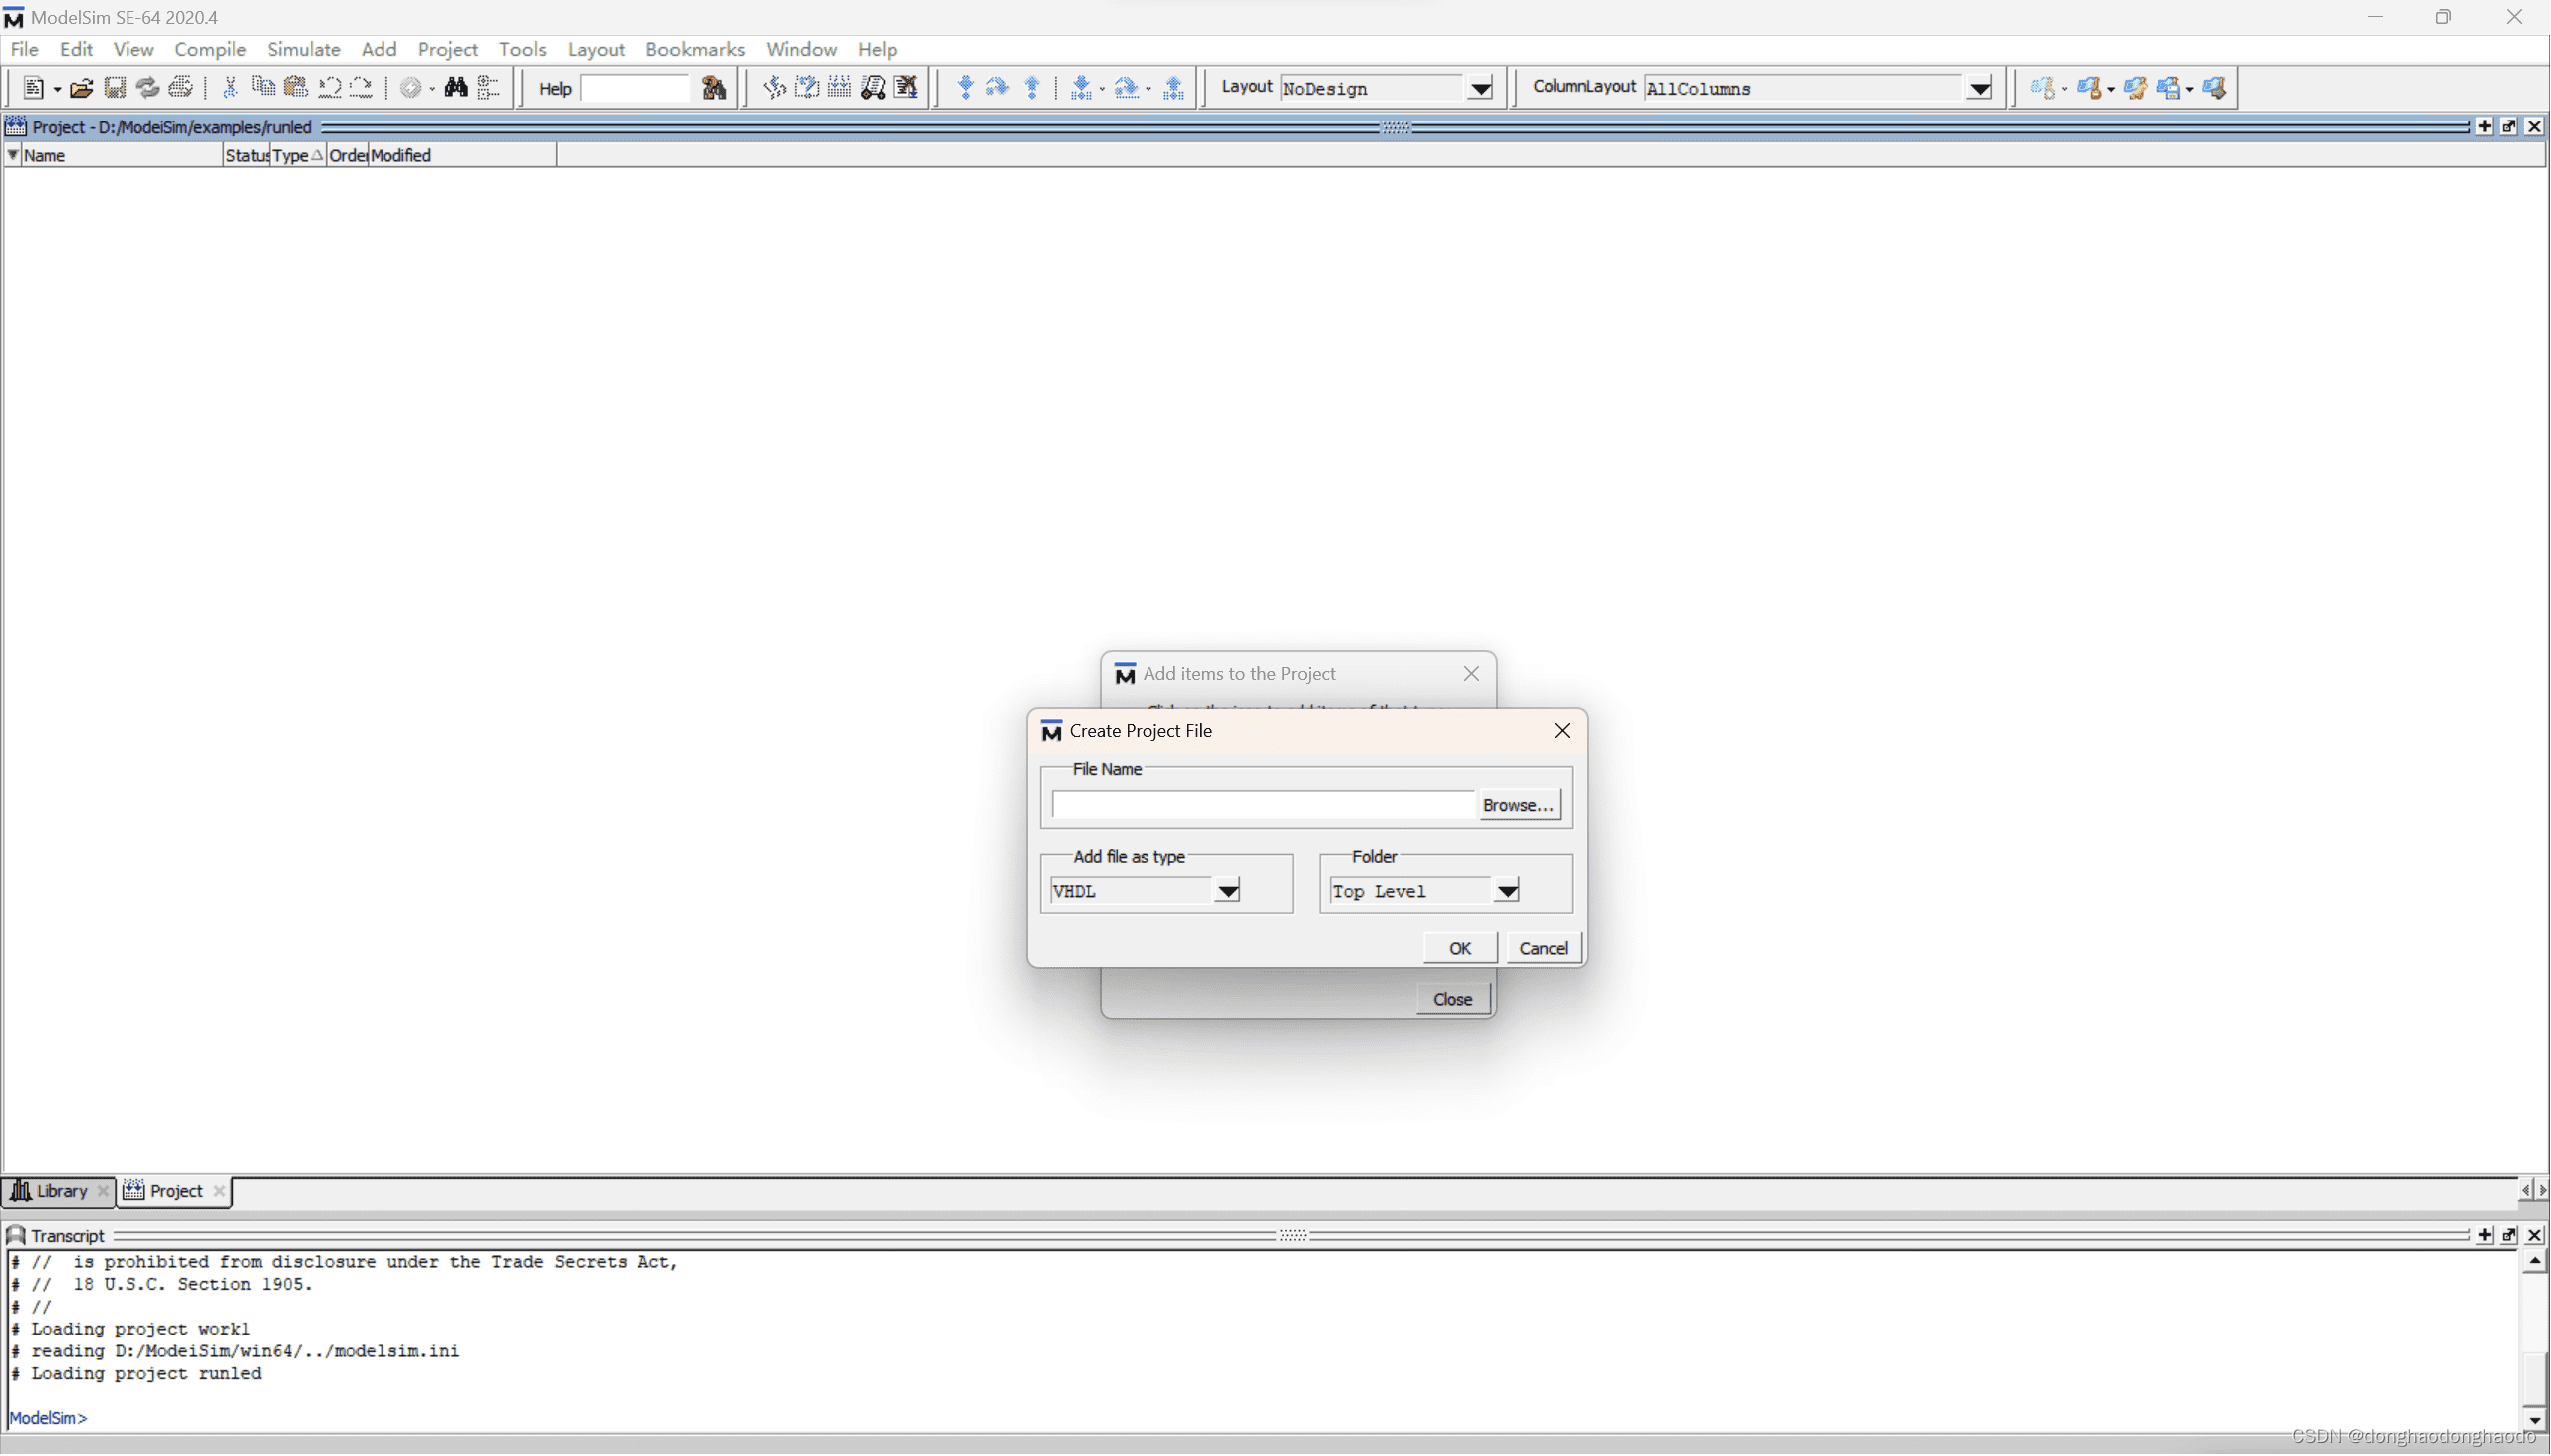The image size is (2551, 1456).
Task: Undo the last action via toolbar
Action: pos(329,88)
